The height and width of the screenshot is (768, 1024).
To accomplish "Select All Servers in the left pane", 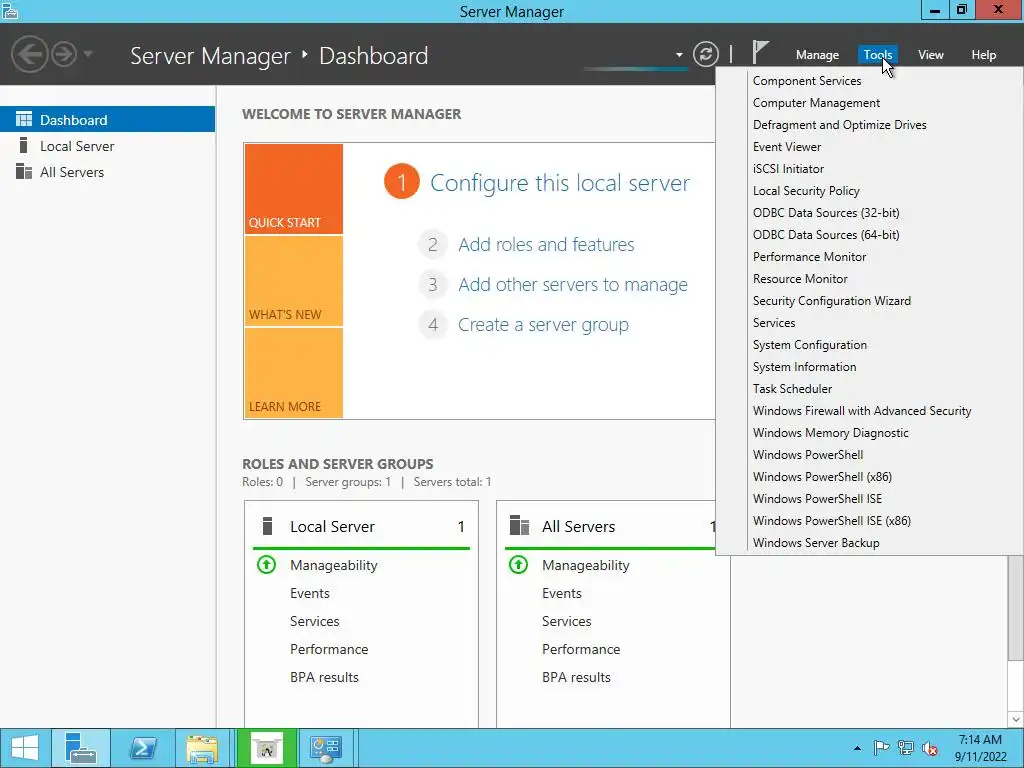I will [x=107, y=172].
